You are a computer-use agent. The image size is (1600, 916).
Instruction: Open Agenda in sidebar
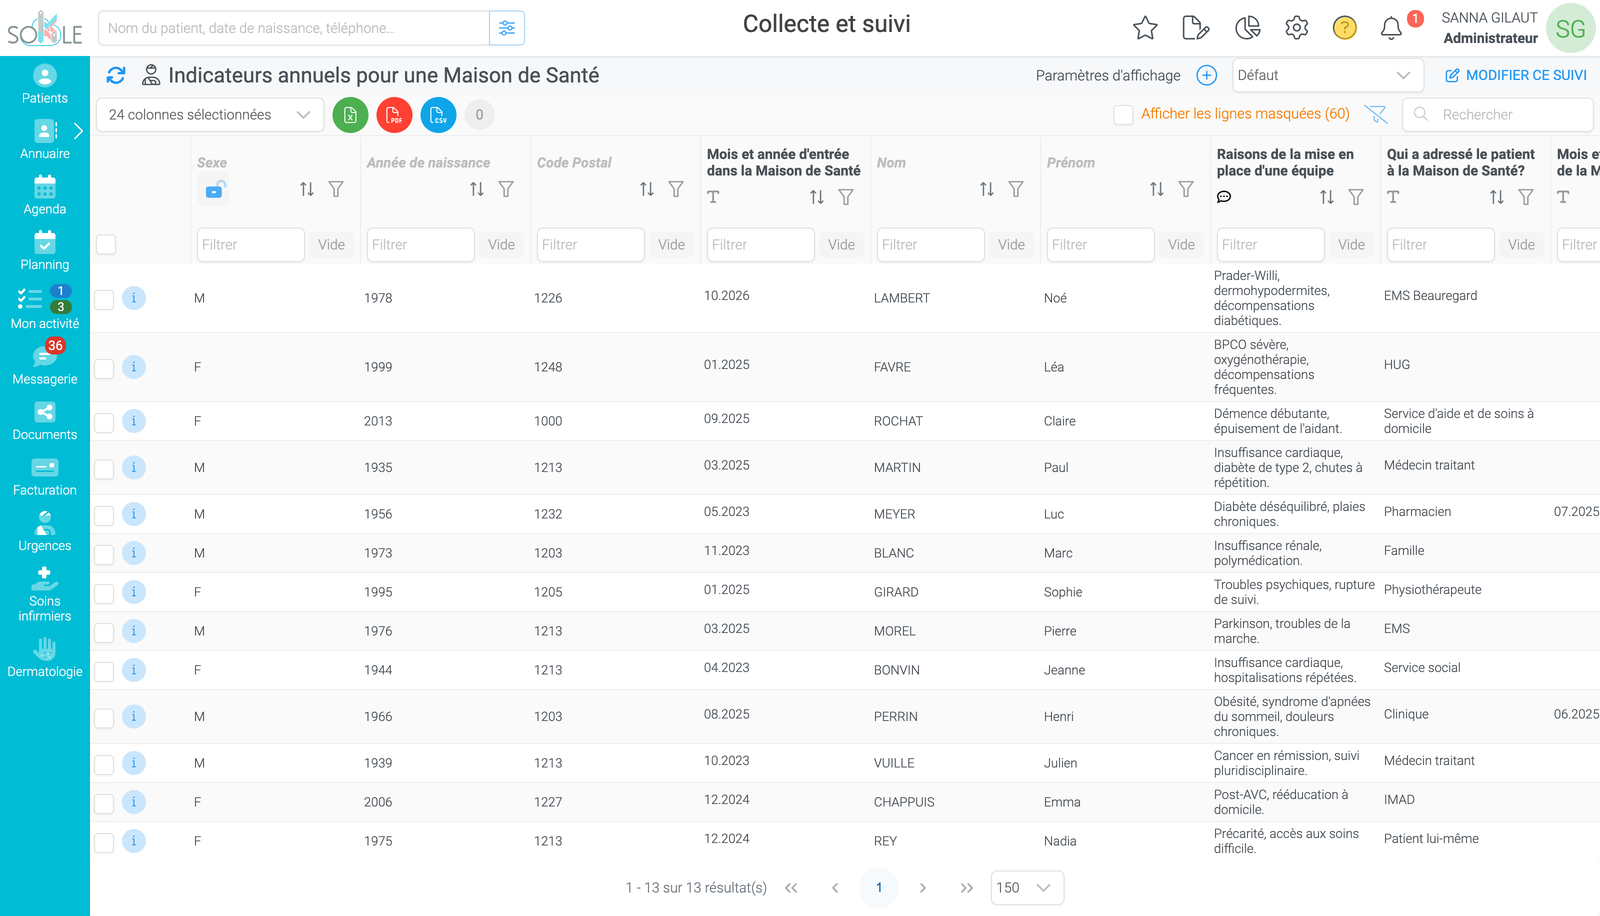pyautogui.click(x=45, y=195)
